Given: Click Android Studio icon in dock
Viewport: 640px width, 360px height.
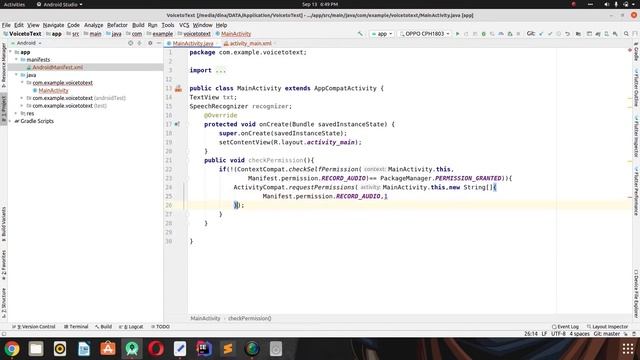Looking at the screenshot, I should [132, 349].
